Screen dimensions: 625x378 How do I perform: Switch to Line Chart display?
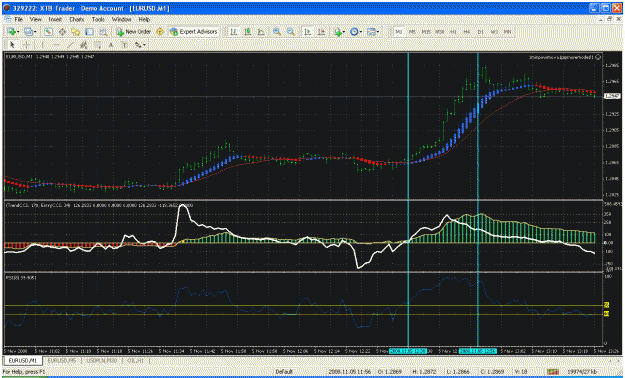261,32
